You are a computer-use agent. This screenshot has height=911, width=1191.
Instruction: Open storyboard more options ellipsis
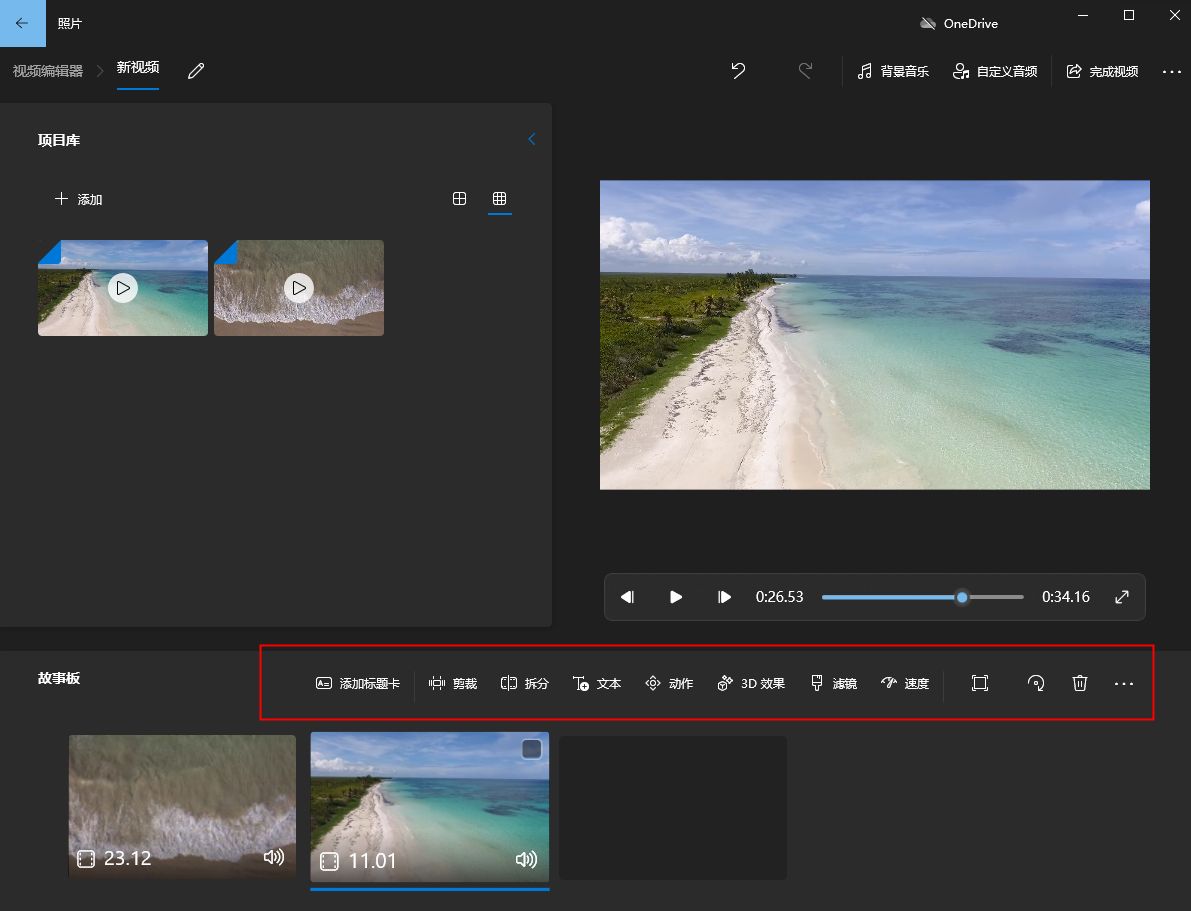coord(1124,684)
